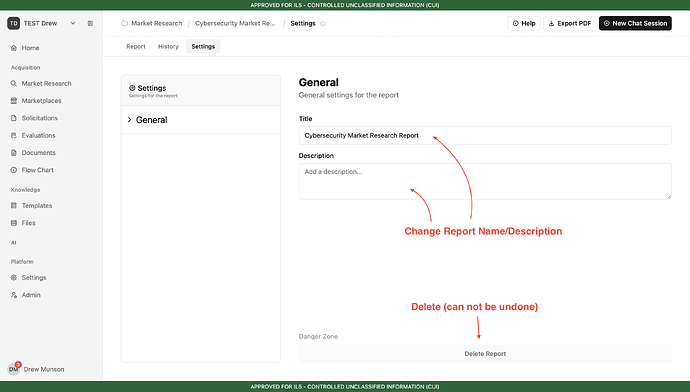Click the General heading text
690x392 pixels.
click(x=319, y=82)
